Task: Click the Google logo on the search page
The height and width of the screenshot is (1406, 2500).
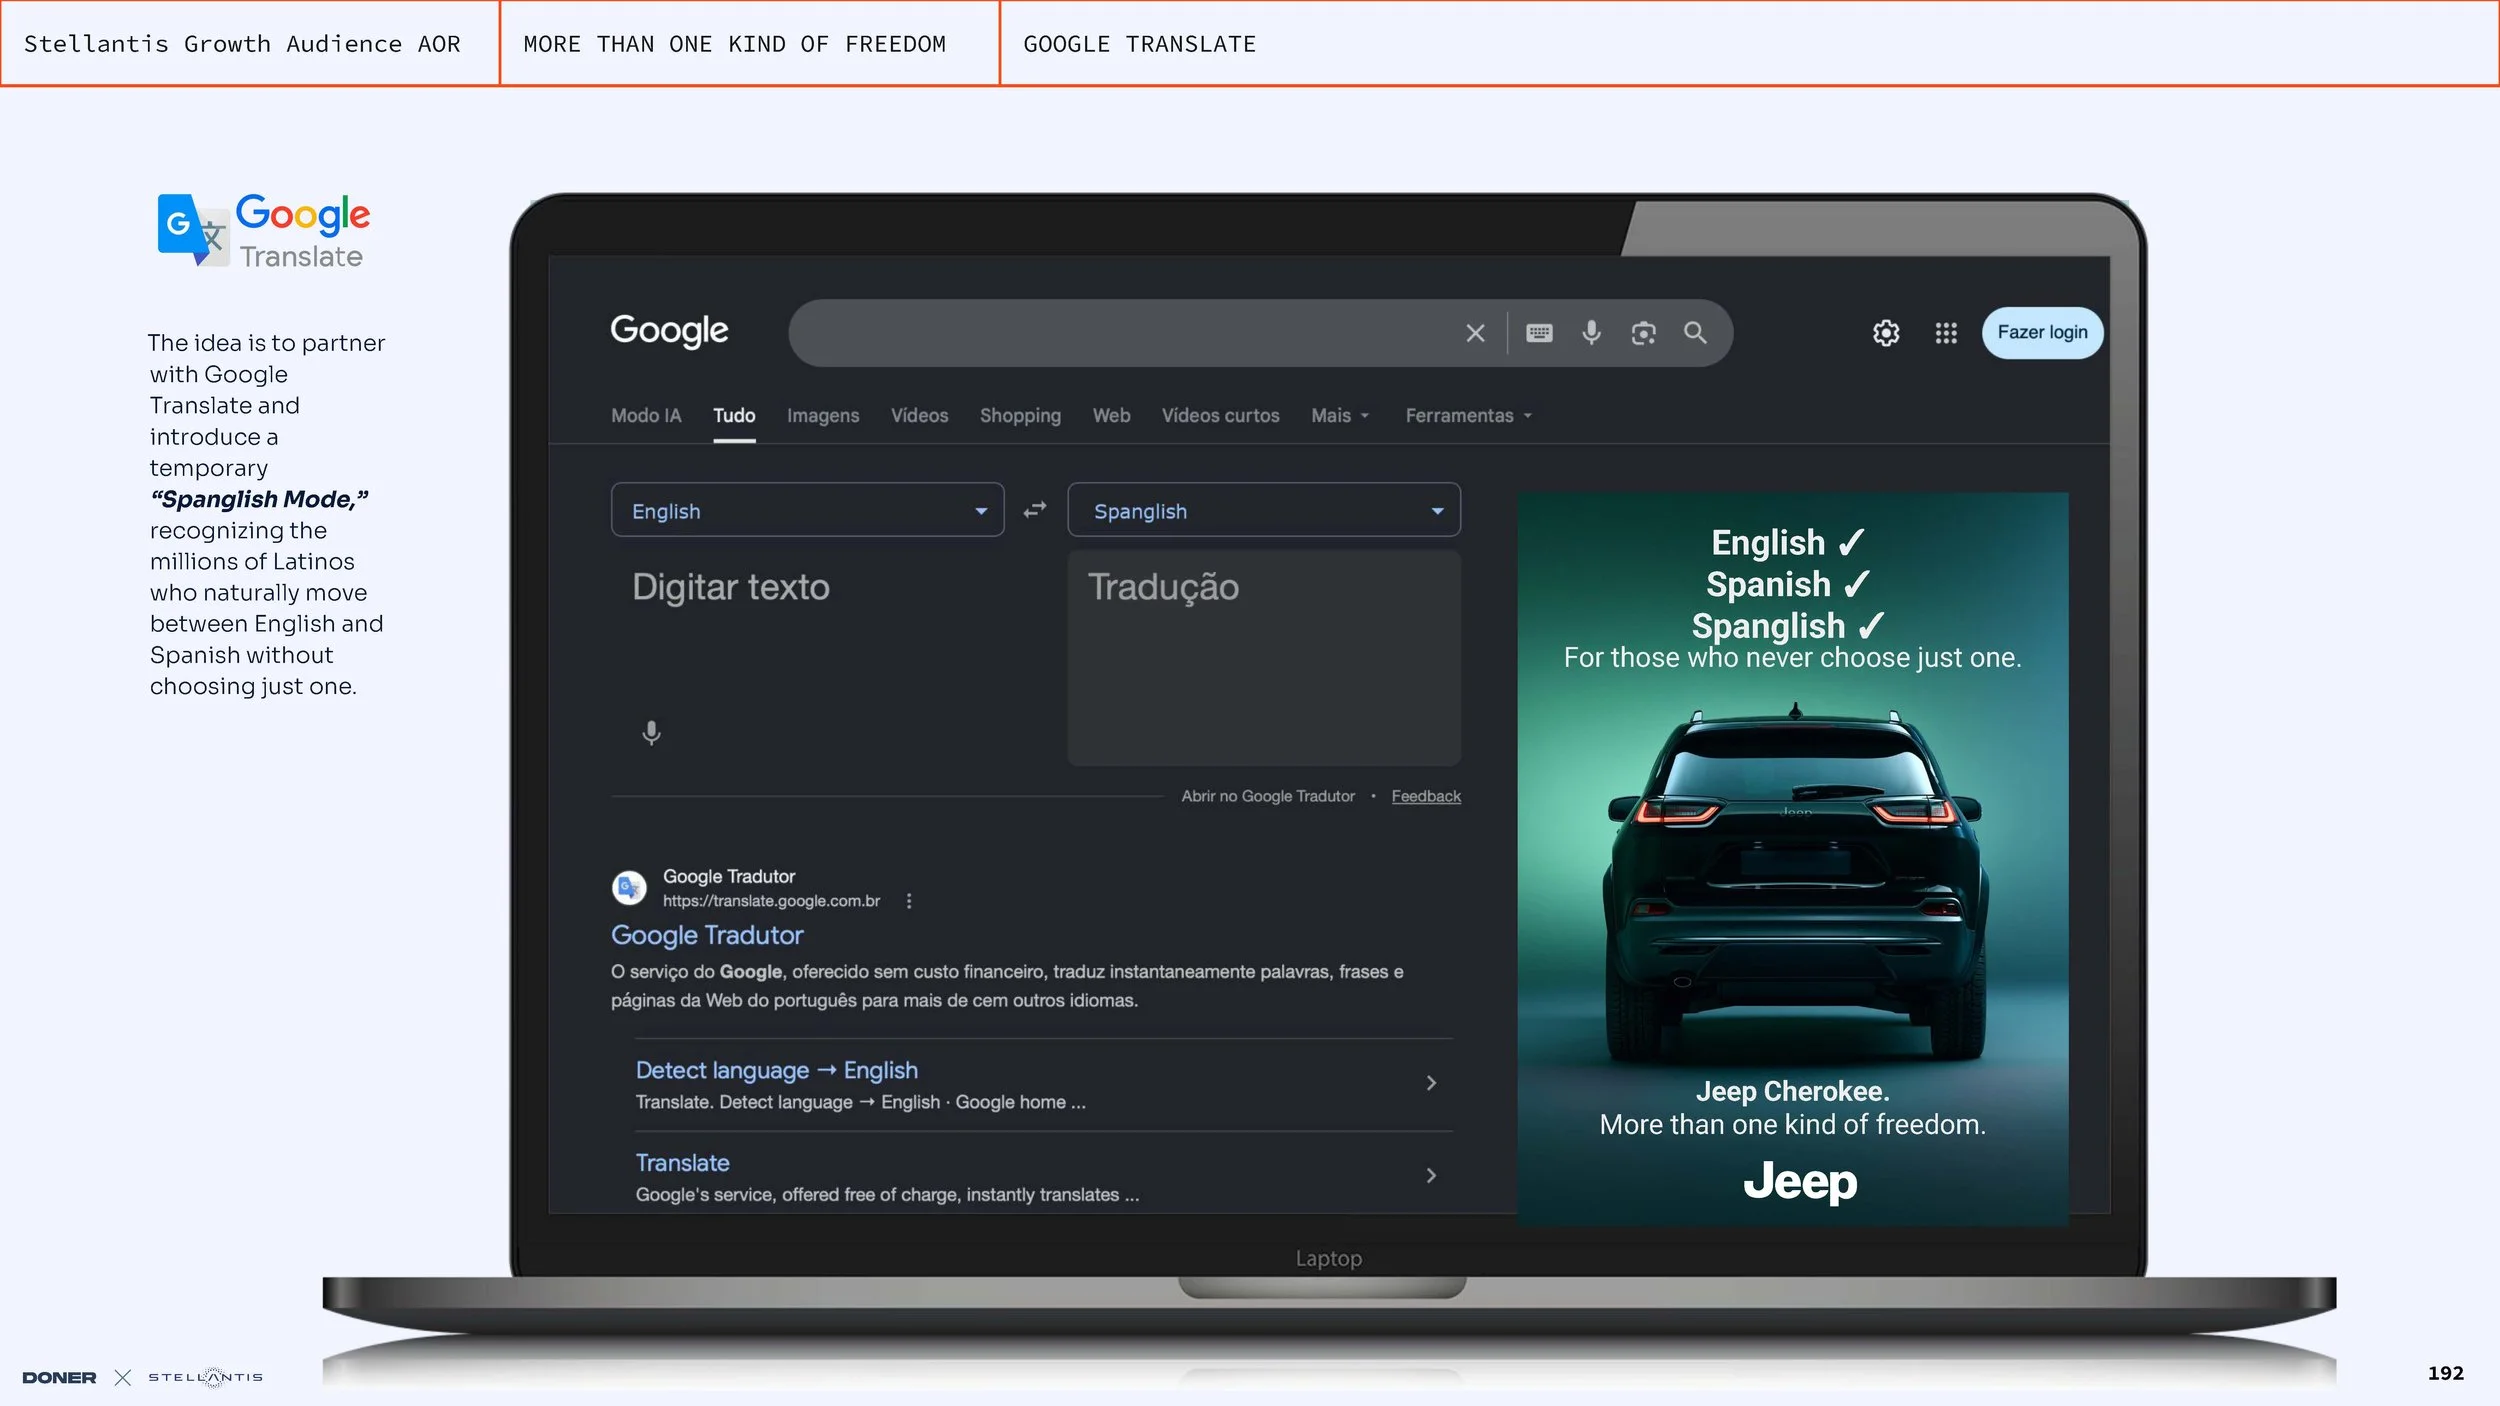Action: coord(669,331)
